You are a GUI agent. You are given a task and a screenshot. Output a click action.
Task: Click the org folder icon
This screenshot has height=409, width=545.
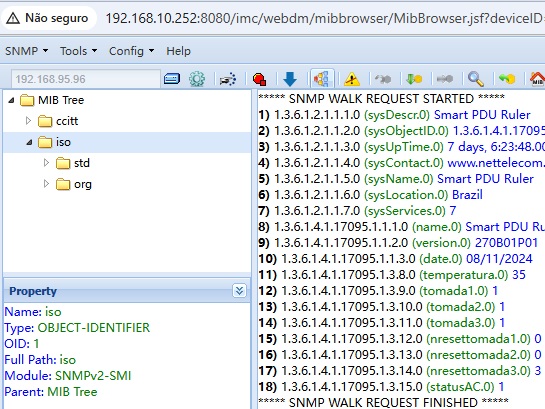[x=63, y=184]
